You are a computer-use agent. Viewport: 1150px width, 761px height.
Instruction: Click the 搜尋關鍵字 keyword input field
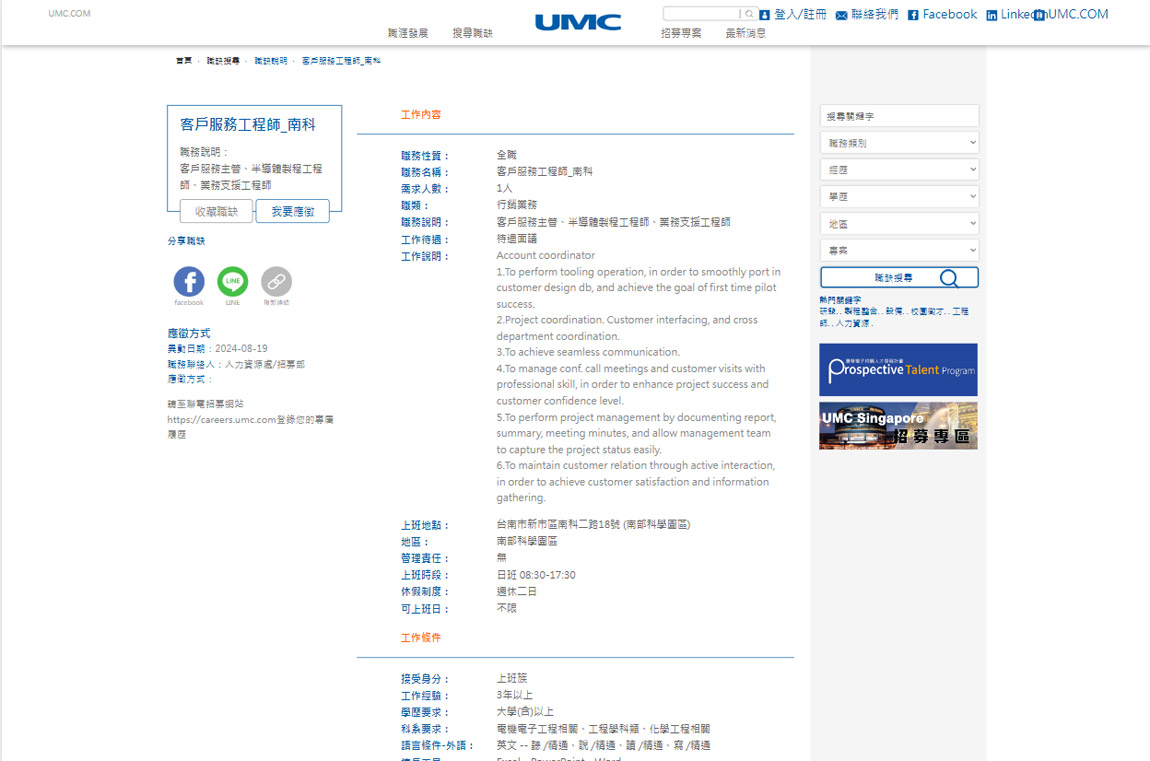898,116
